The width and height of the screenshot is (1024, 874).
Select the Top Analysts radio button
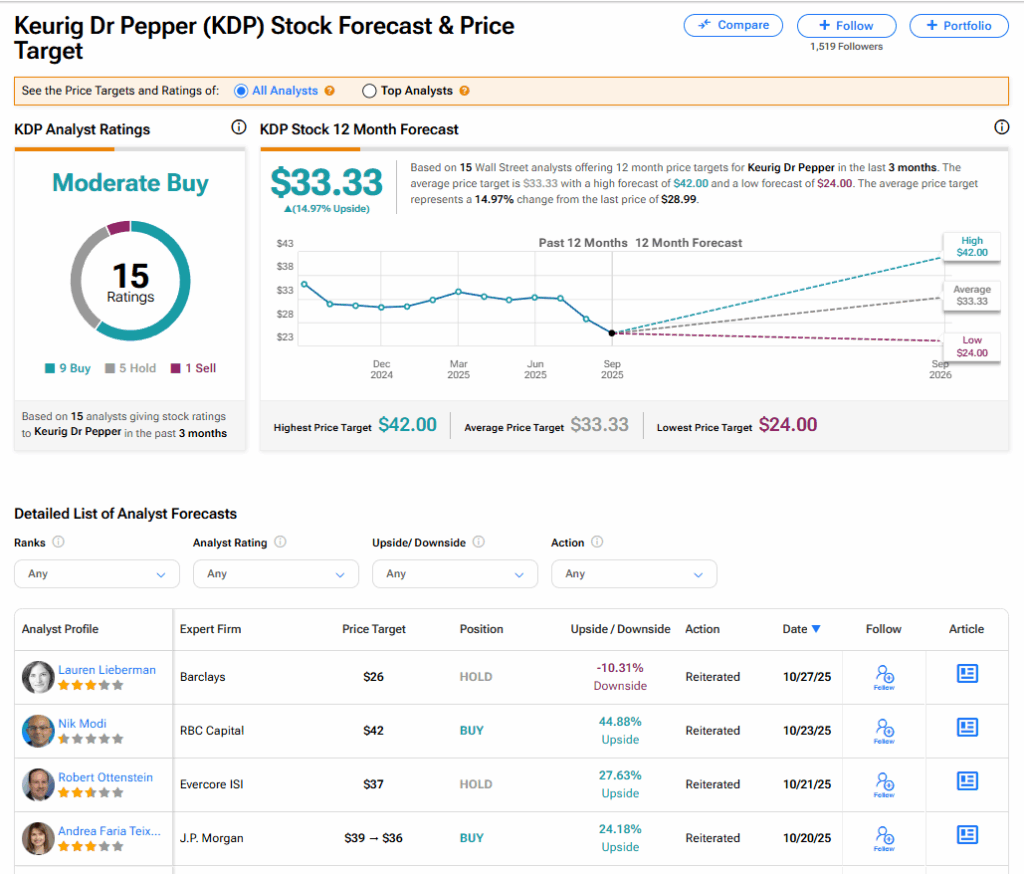coord(369,91)
